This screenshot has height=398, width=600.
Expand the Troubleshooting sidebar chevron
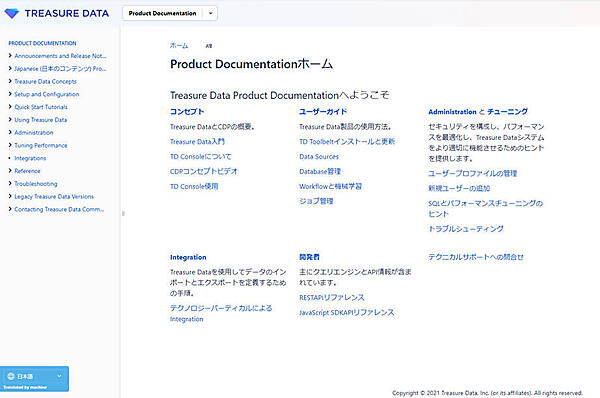coord(10,183)
